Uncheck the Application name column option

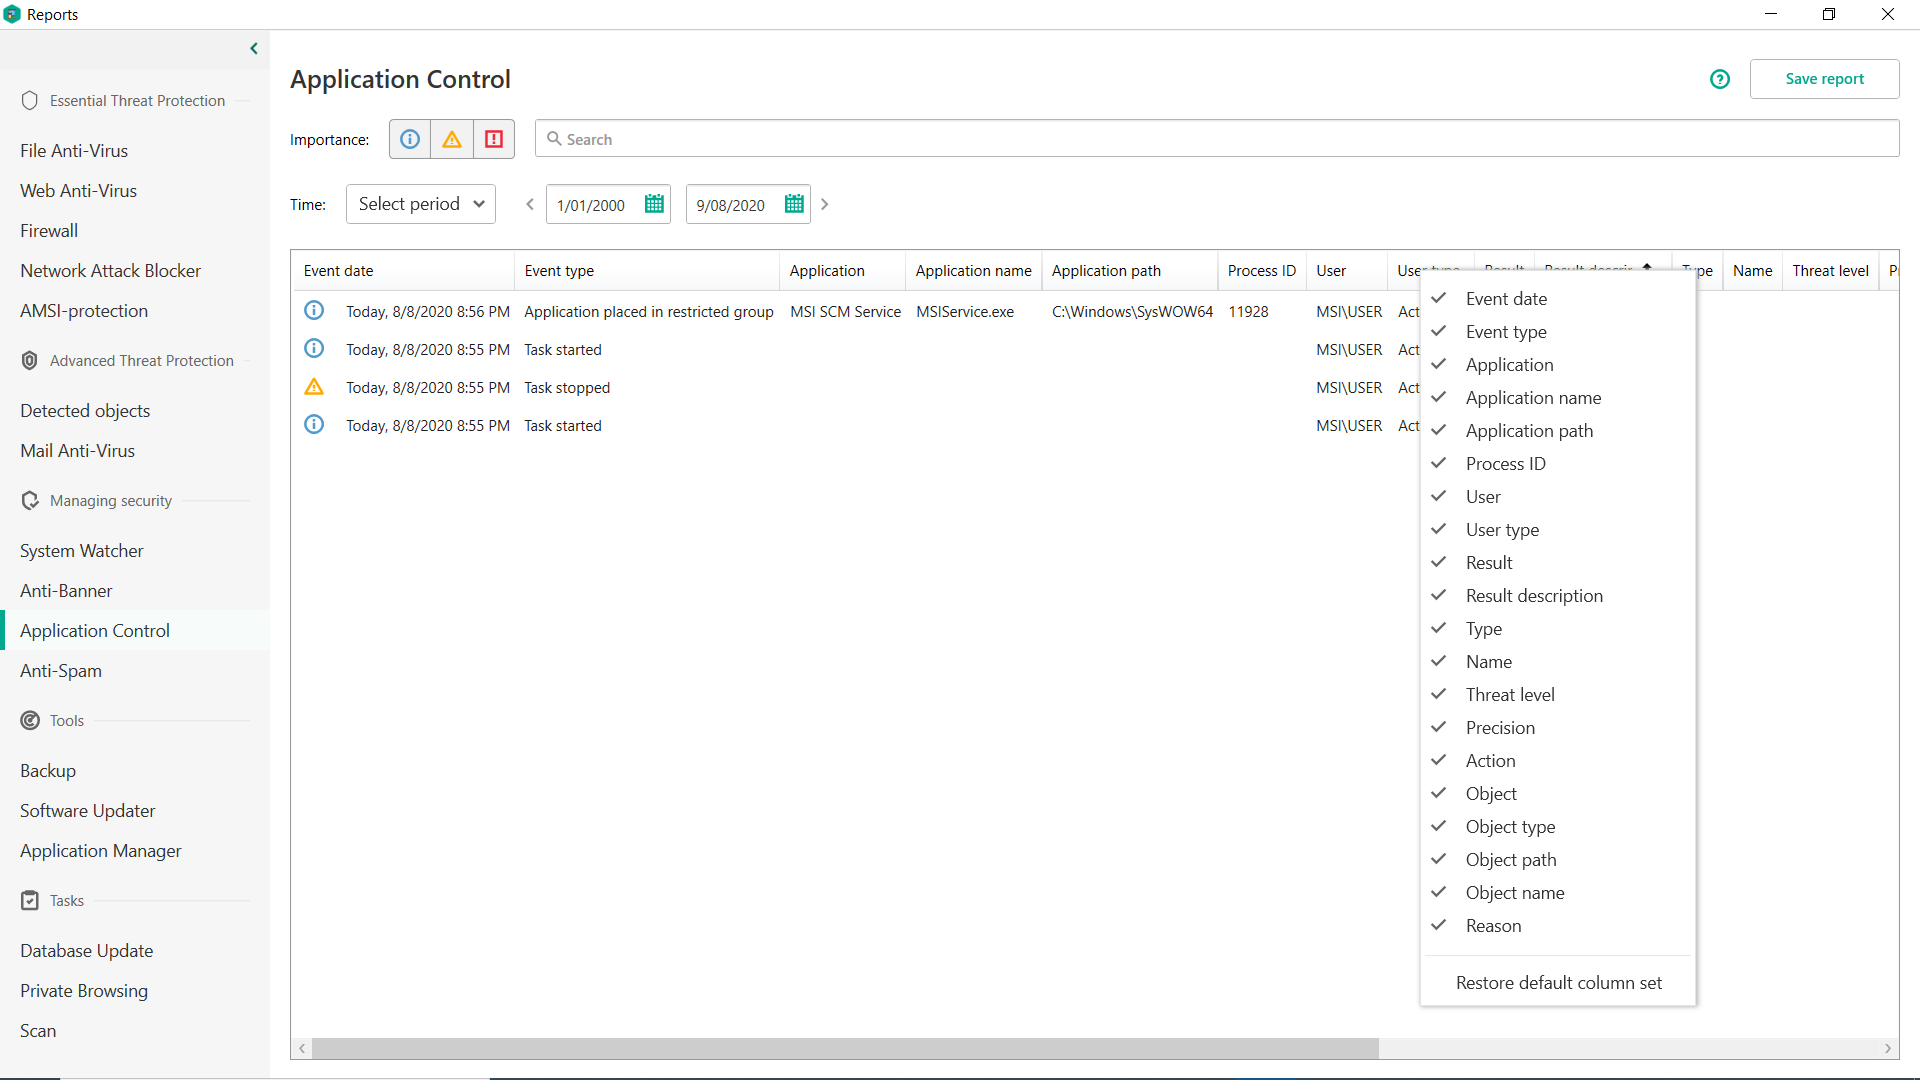(1557, 397)
